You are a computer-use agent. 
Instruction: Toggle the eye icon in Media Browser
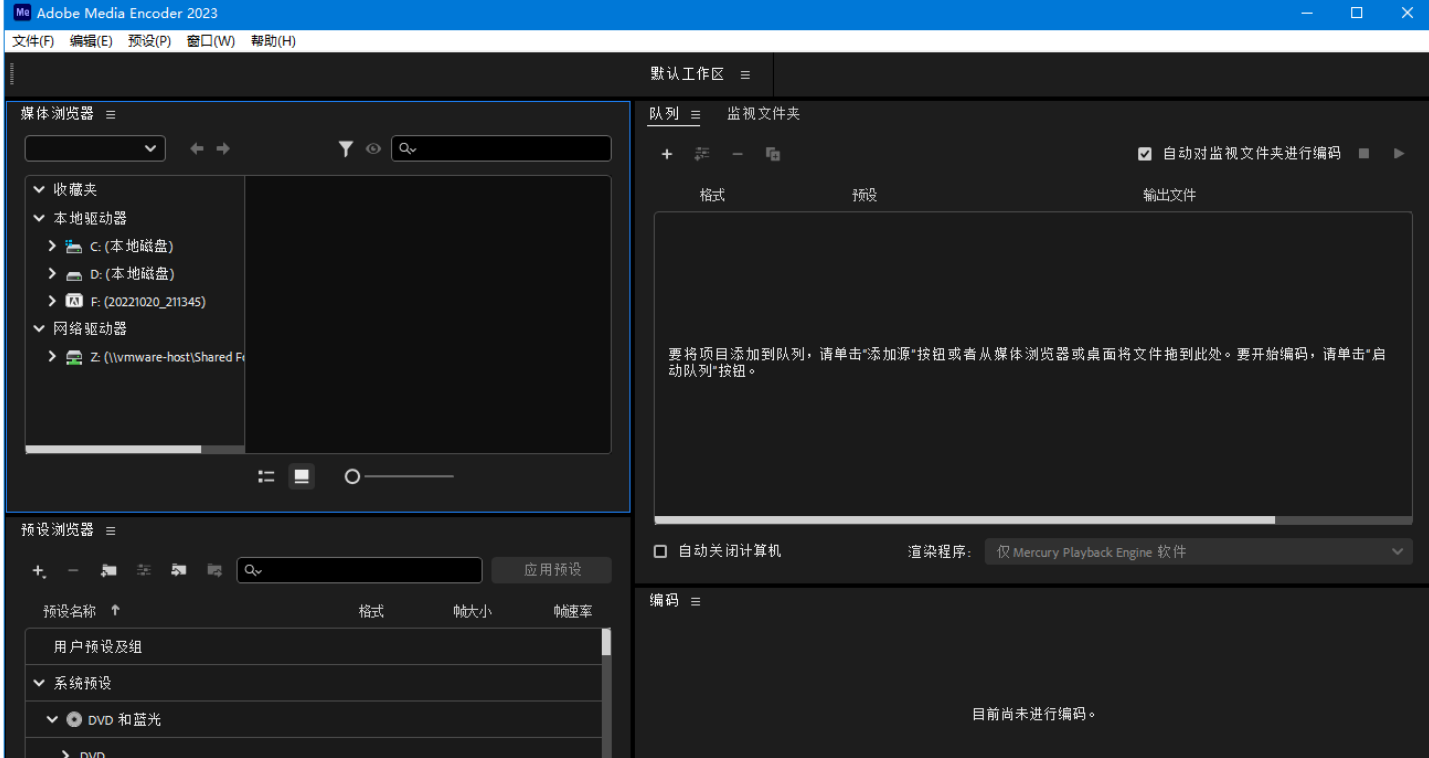(x=373, y=149)
